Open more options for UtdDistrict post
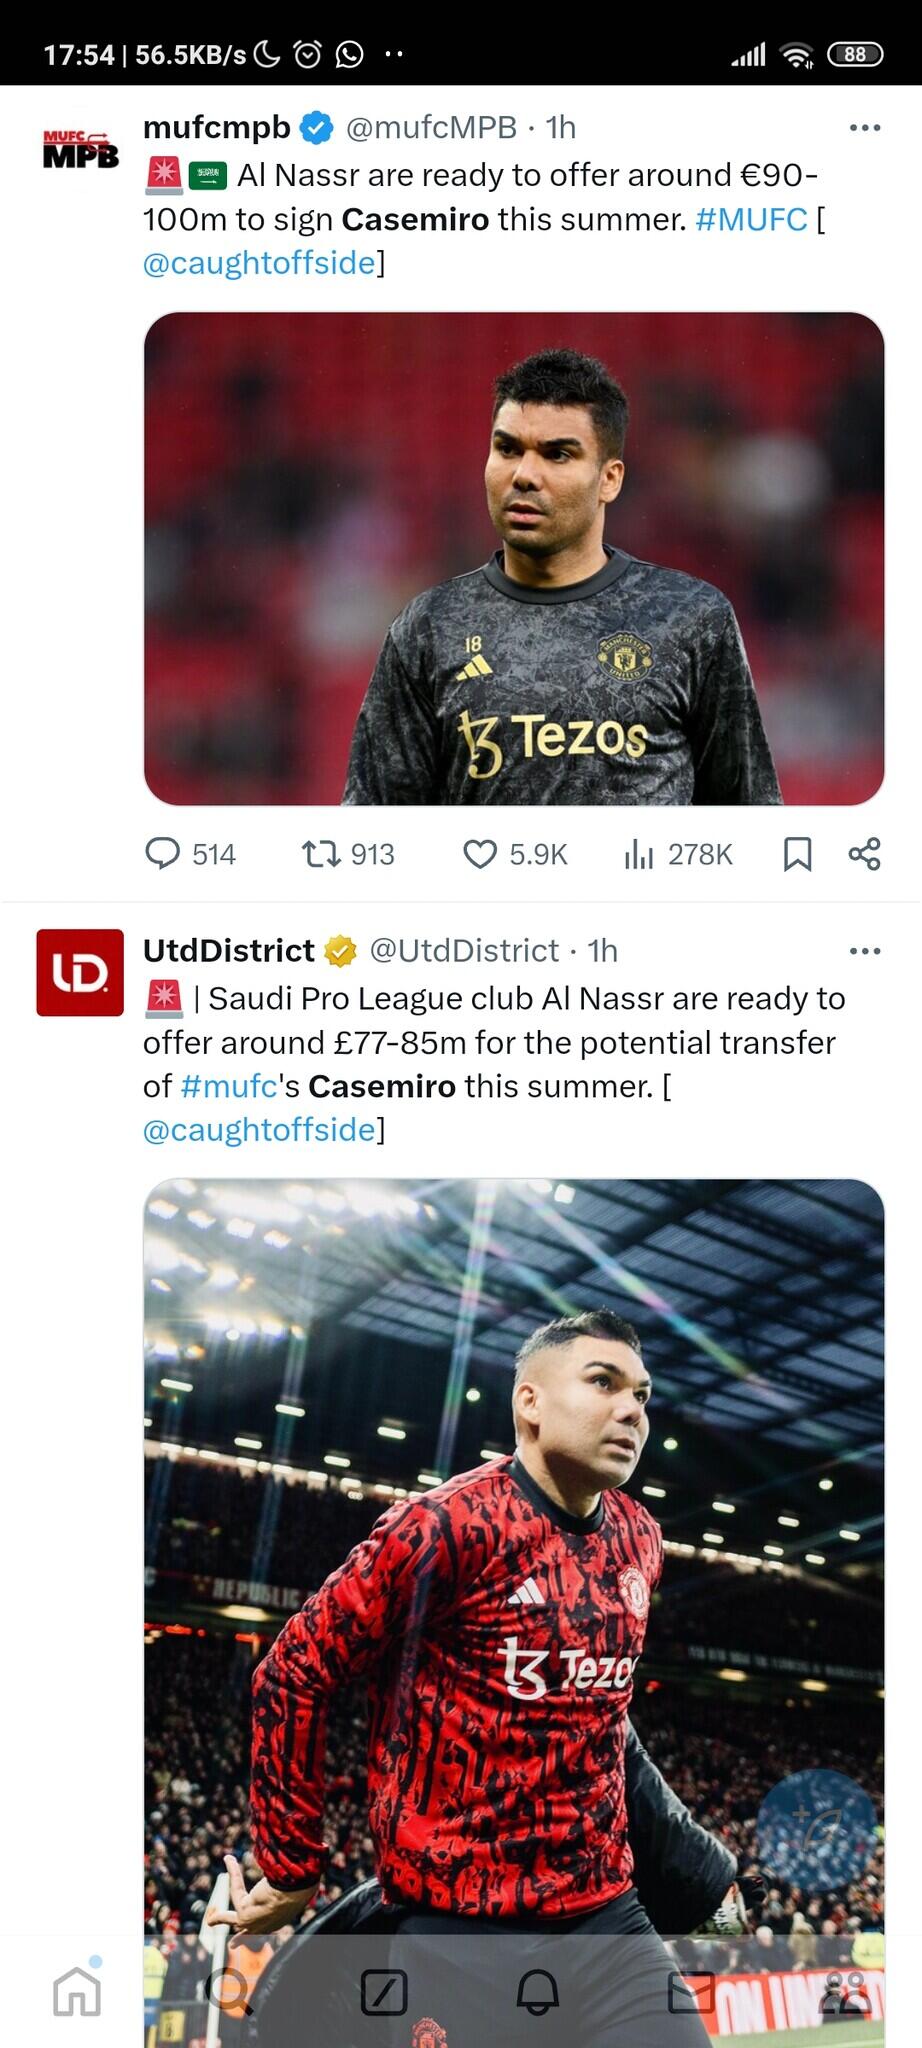 [864, 951]
